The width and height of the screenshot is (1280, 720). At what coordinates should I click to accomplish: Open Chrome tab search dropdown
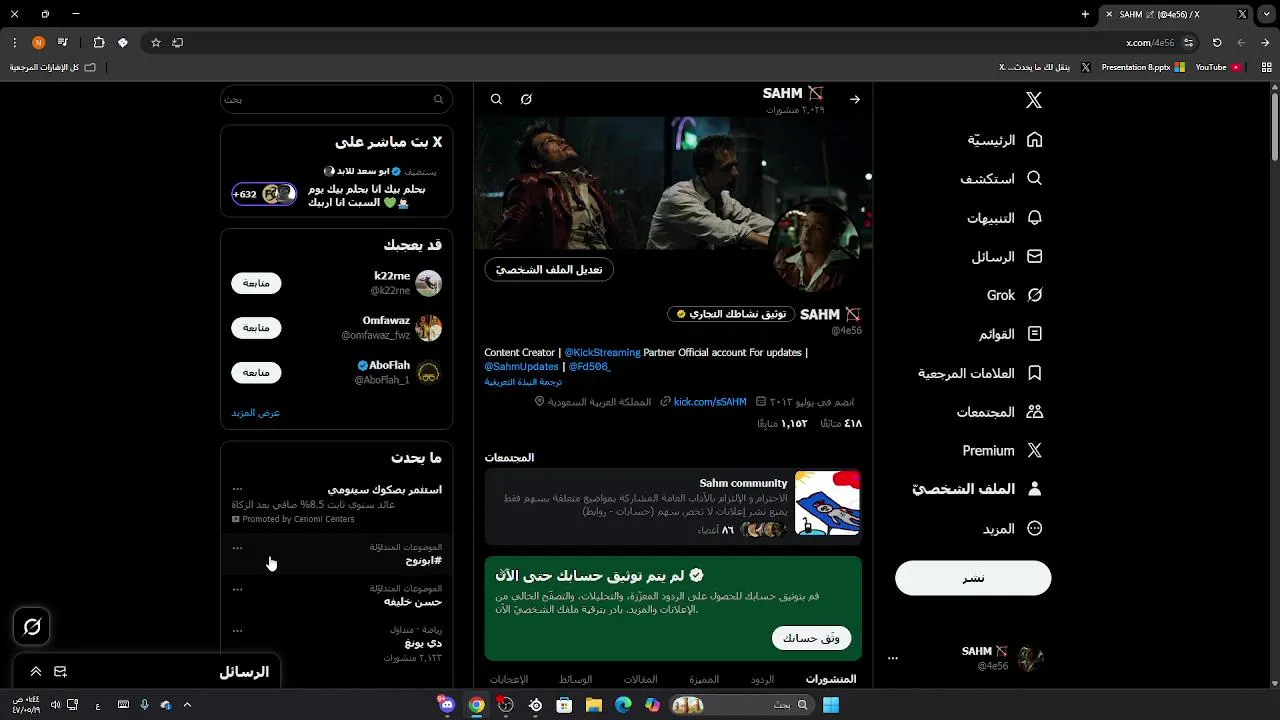click(x=1265, y=14)
